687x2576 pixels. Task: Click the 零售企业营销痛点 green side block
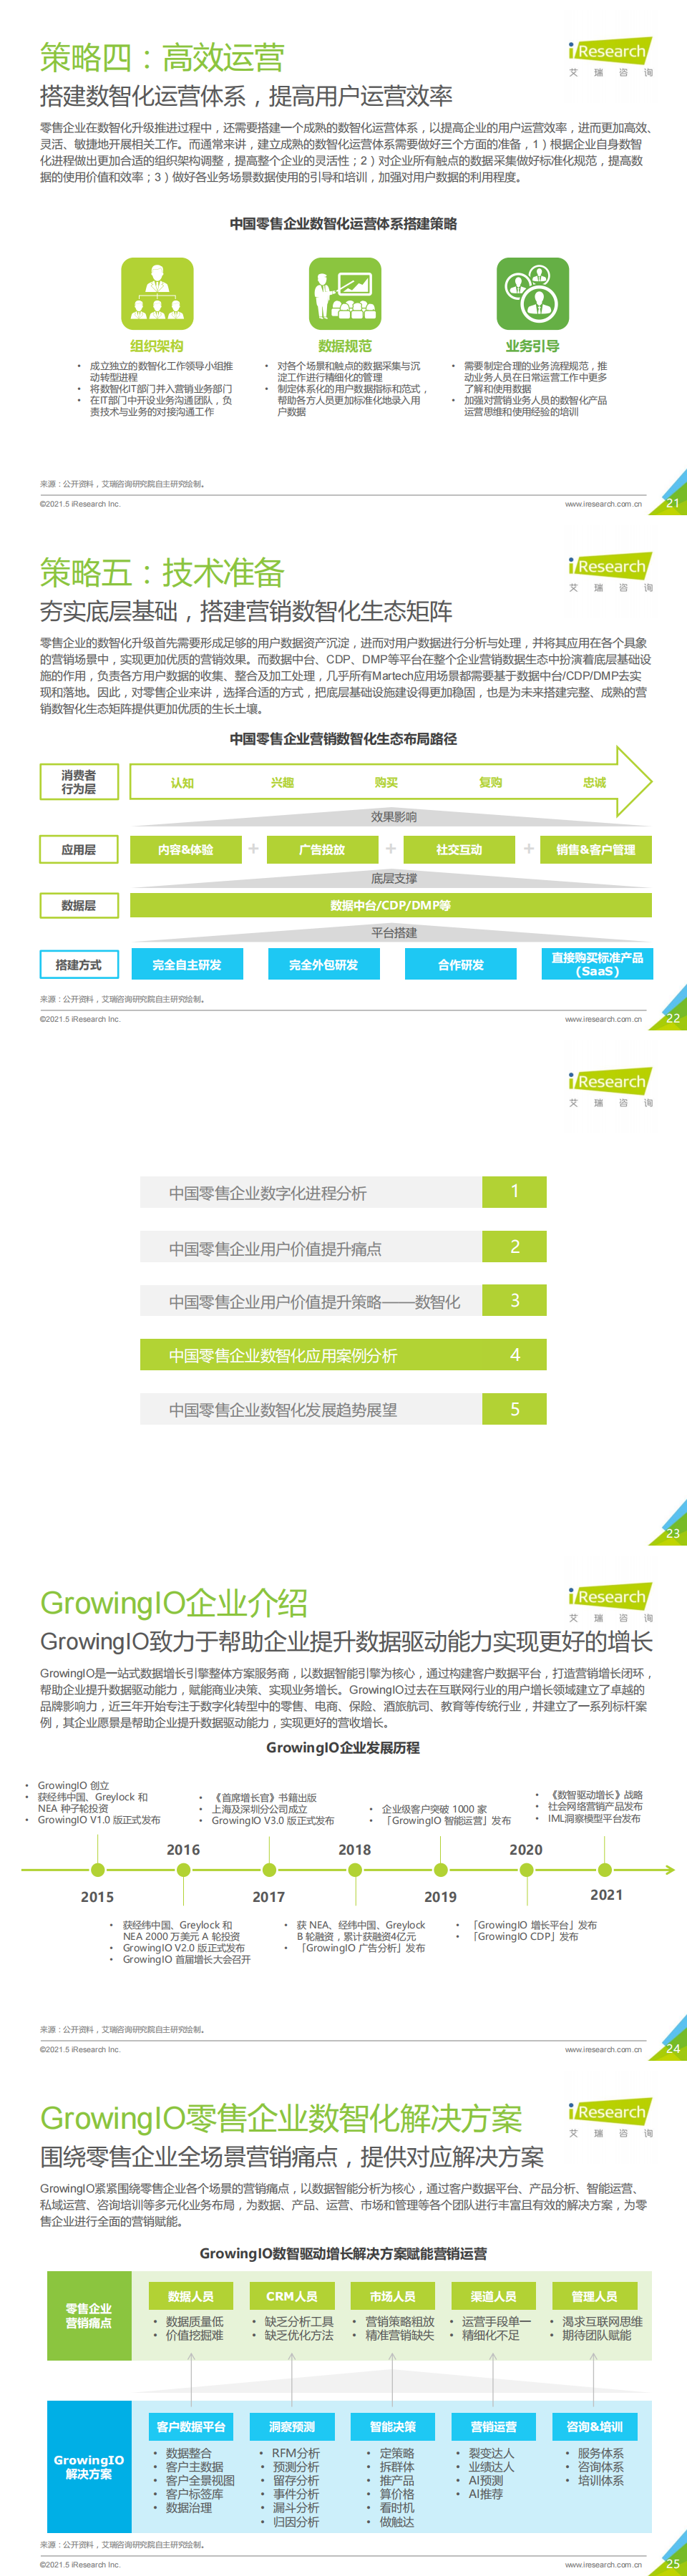point(89,2316)
